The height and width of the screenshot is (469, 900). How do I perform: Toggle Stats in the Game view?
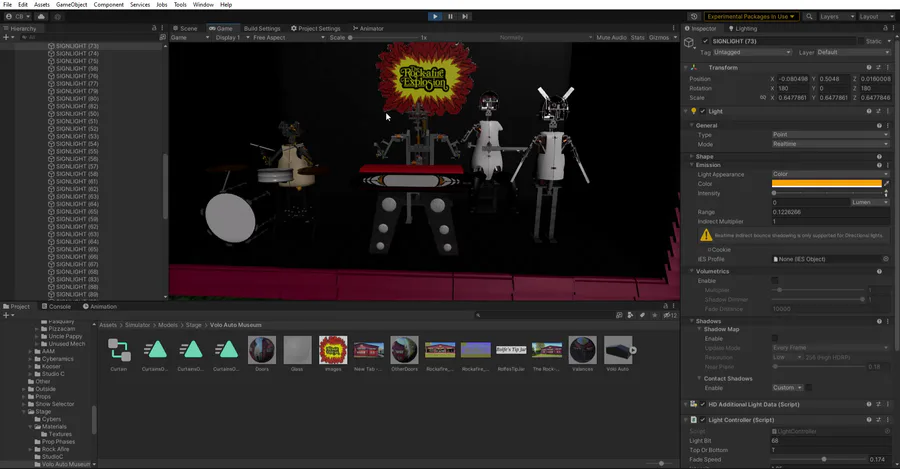(638, 37)
